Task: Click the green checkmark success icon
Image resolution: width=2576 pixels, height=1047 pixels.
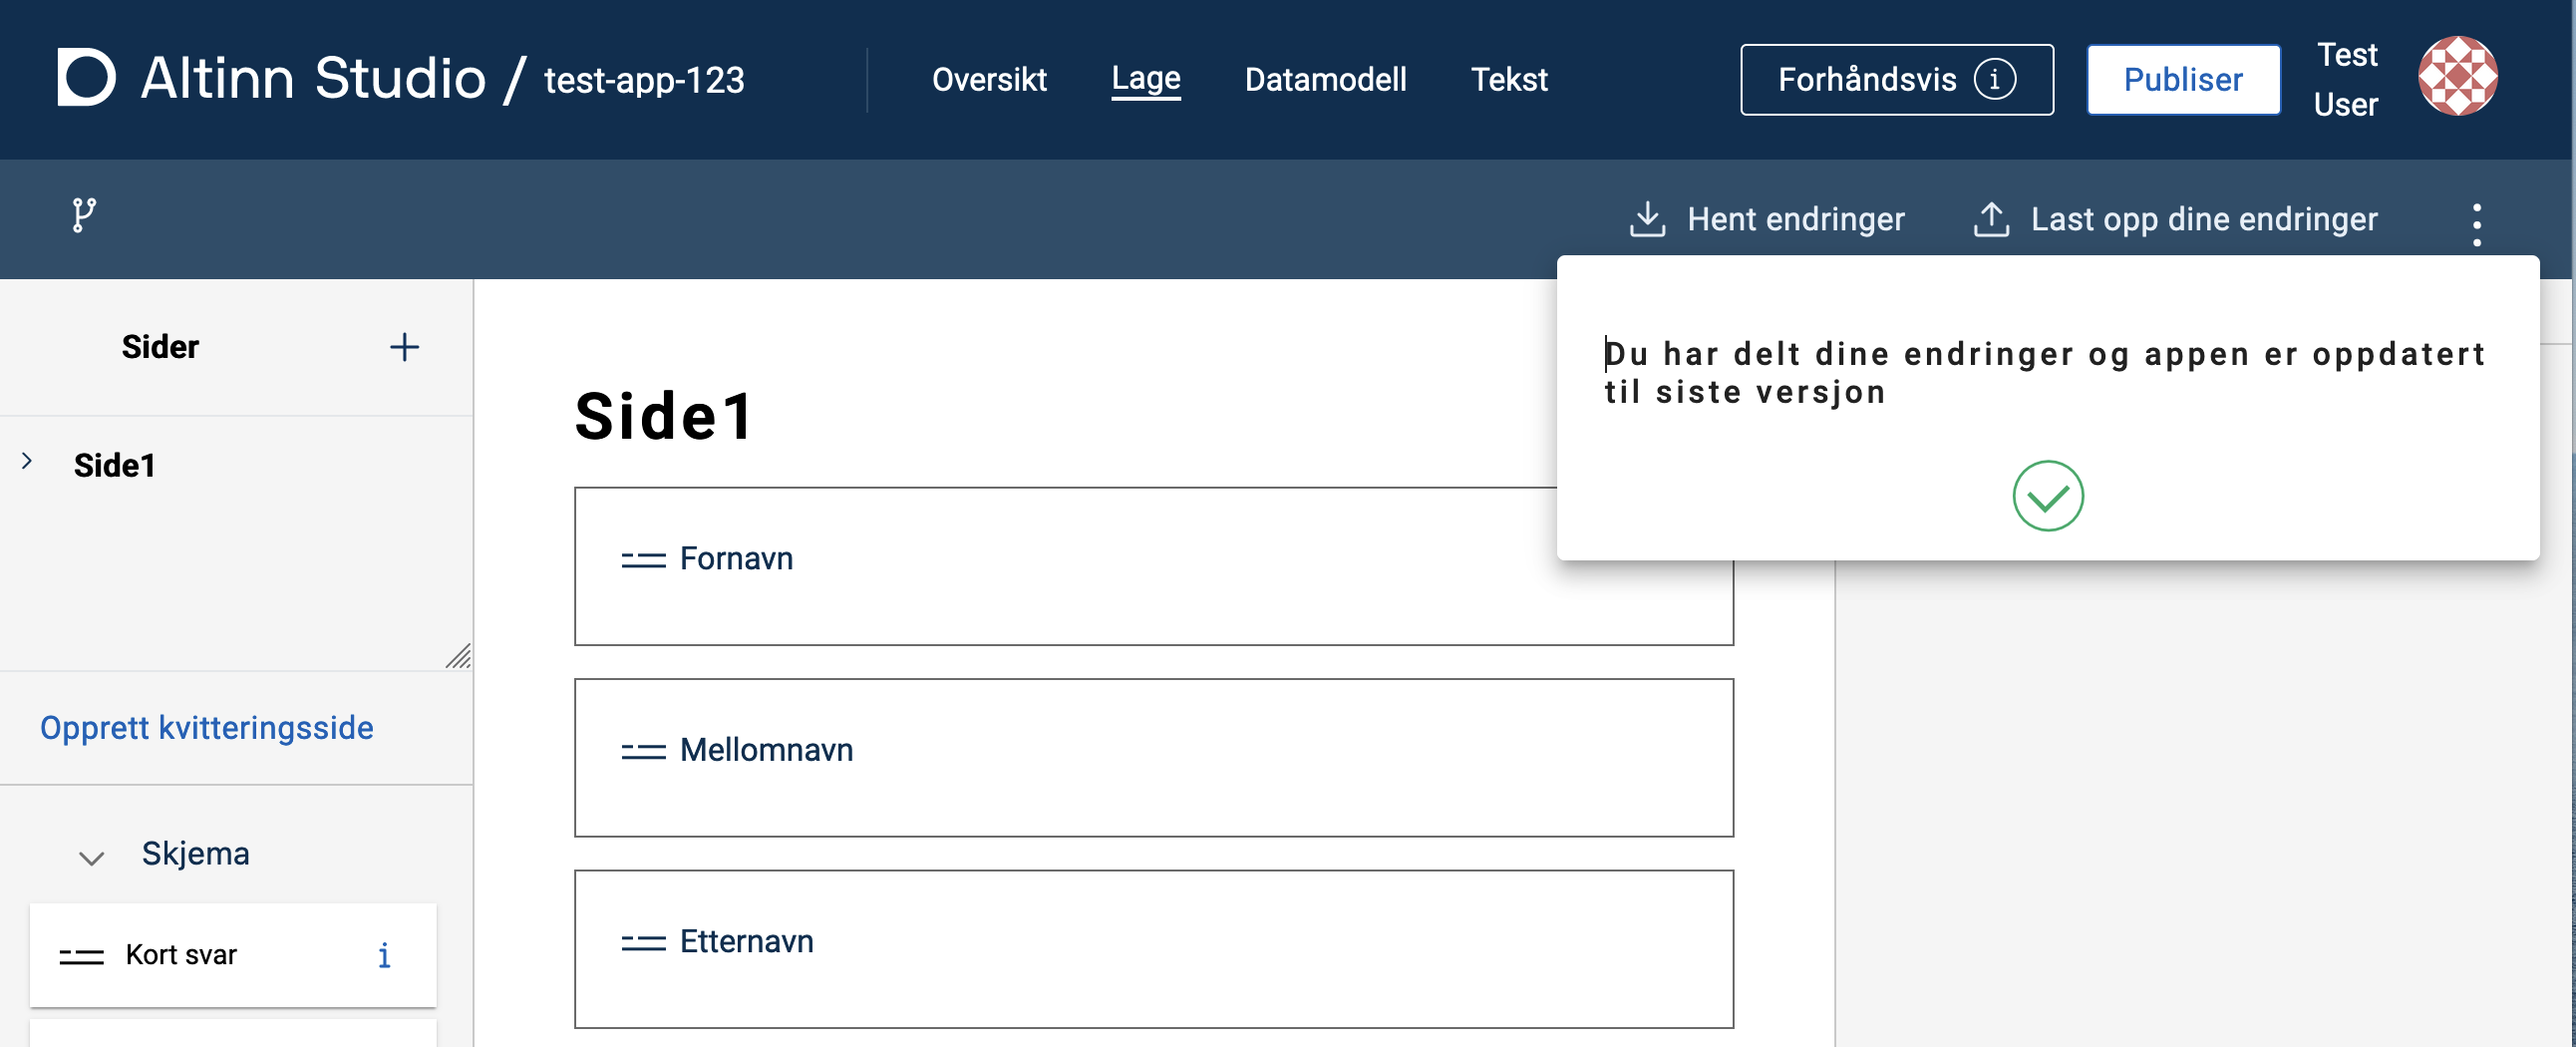Action: pos(2047,496)
